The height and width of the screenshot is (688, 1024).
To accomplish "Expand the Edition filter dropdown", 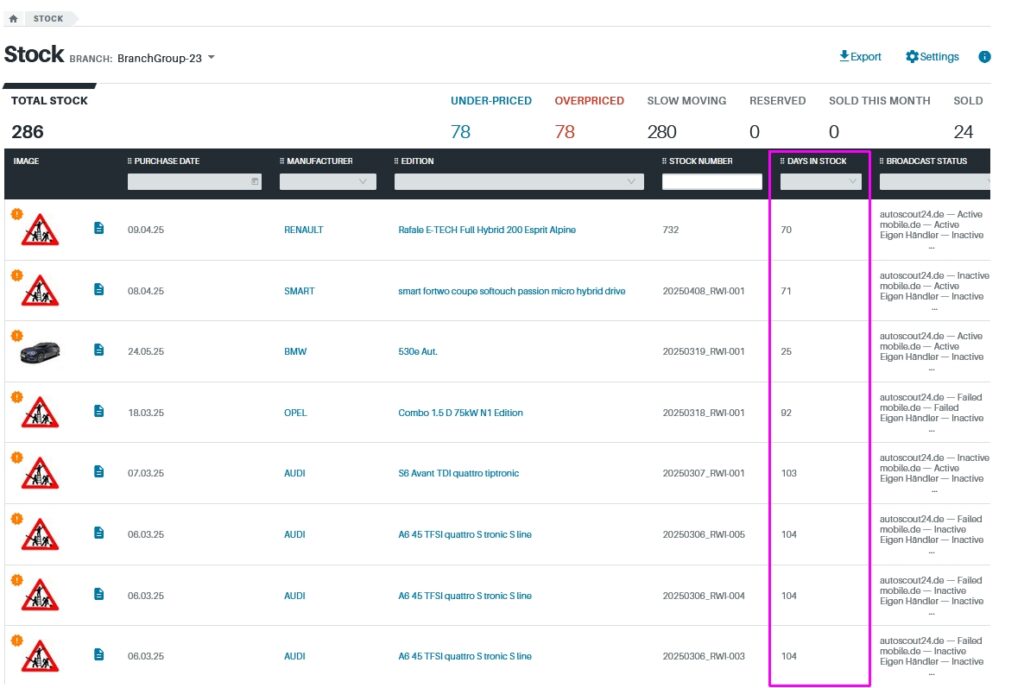I will 518,182.
